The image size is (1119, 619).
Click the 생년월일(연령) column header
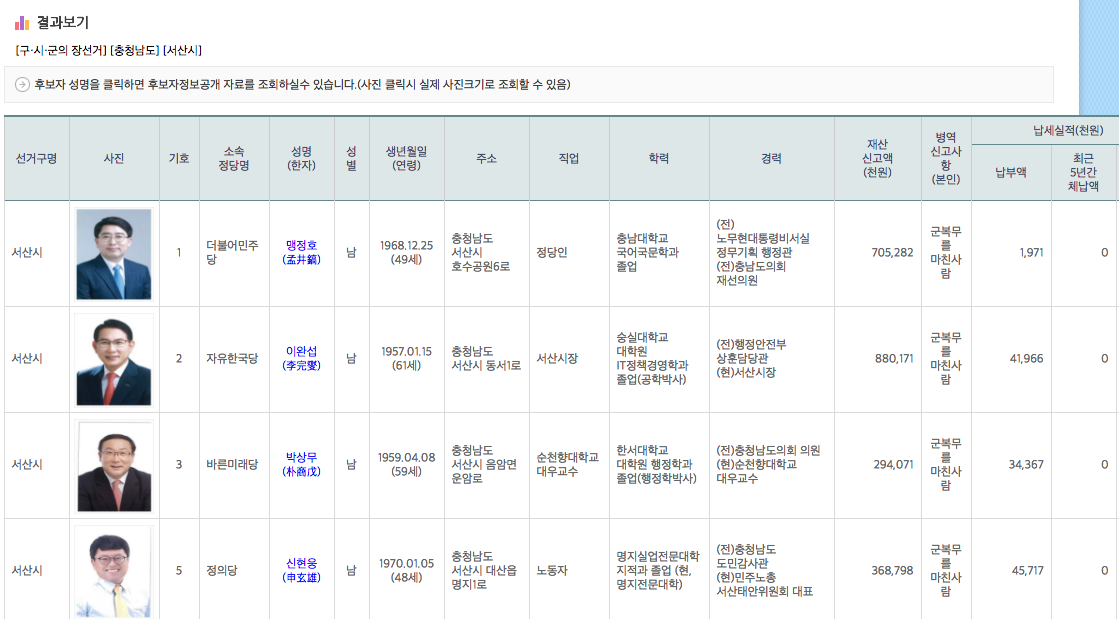407,158
